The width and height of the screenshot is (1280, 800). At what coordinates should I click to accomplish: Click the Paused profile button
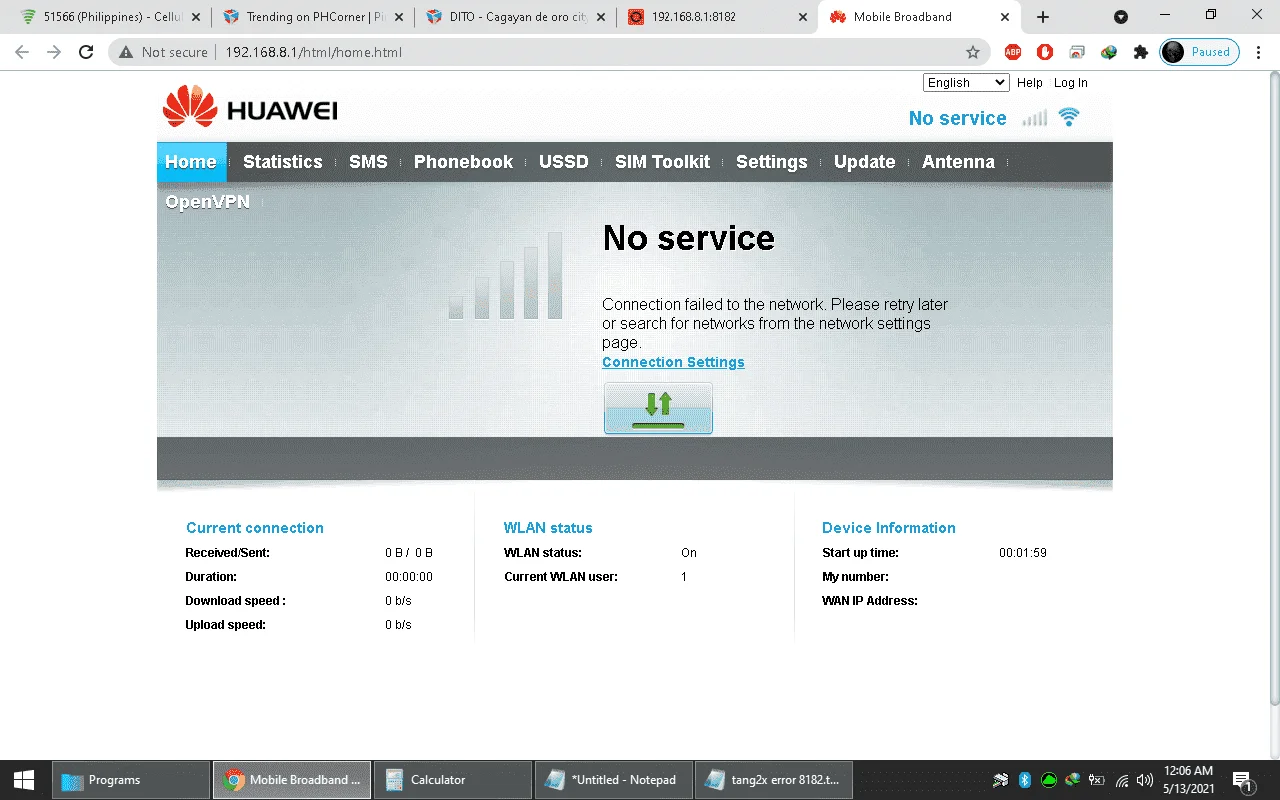(1199, 52)
